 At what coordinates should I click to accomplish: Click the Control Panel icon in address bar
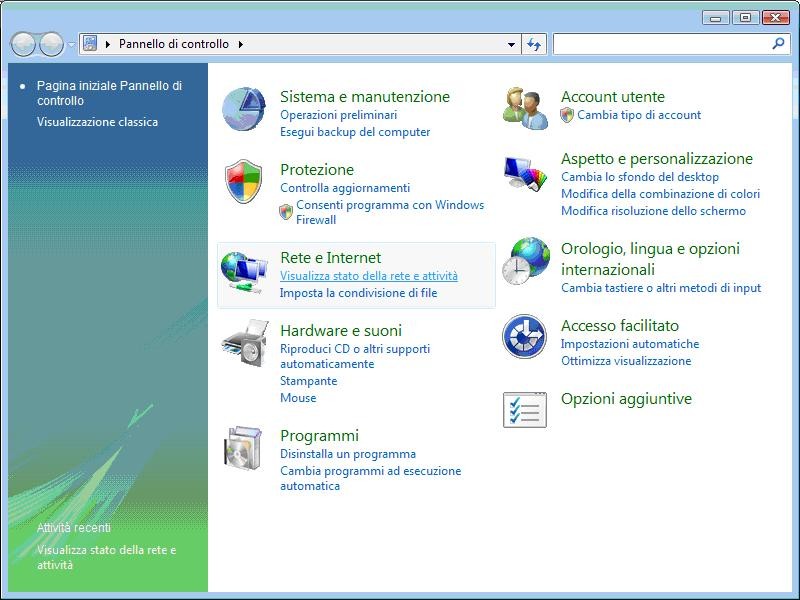coord(90,43)
